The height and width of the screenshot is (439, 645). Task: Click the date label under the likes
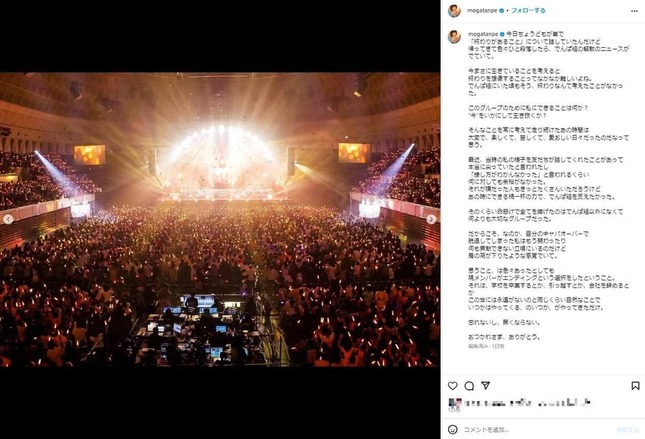click(x=454, y=410)
